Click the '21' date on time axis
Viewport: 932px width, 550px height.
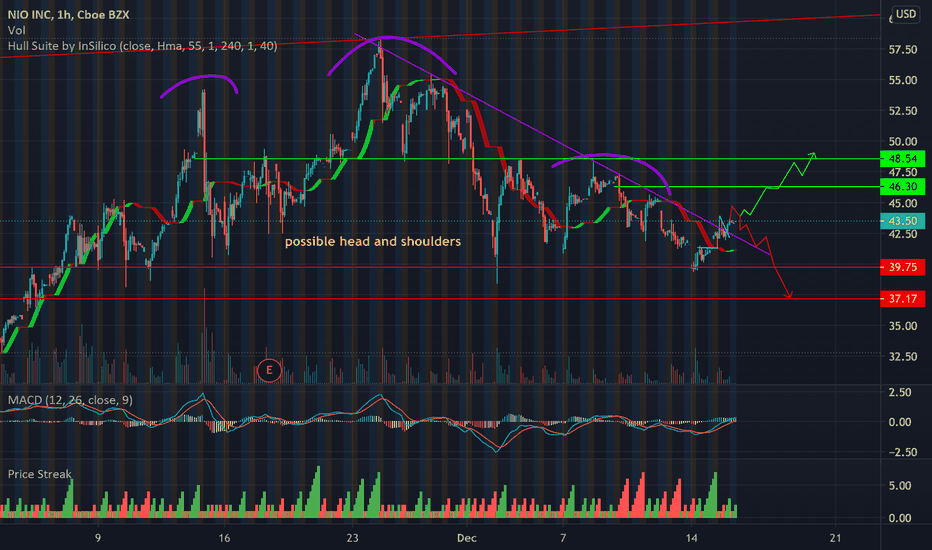pos(836,538)
